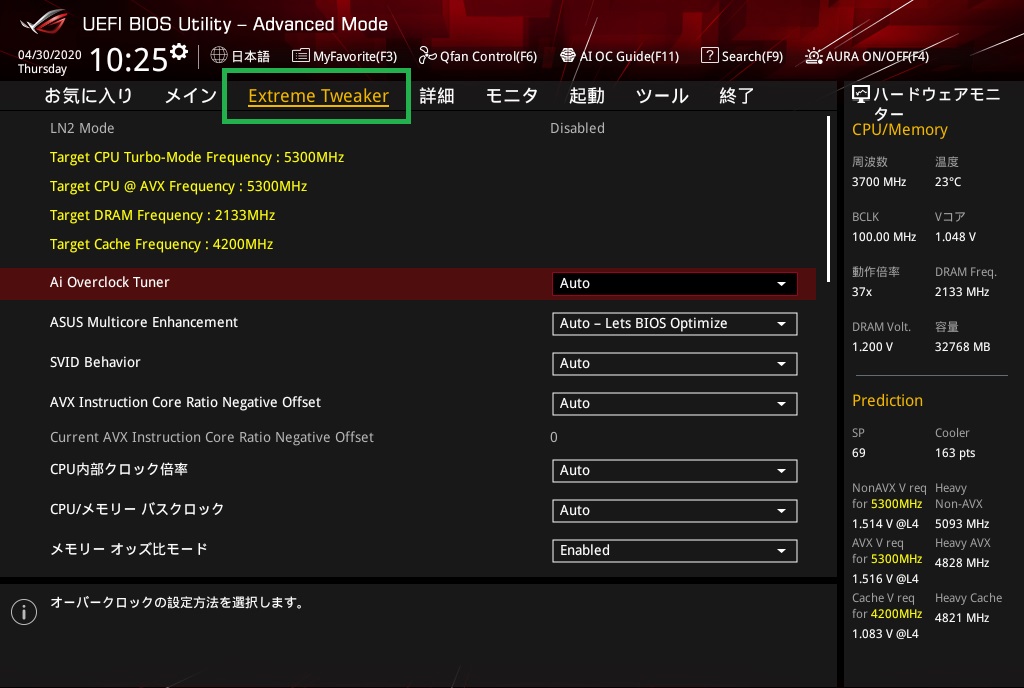Image resolution: width=1024 pixels, height=688 pixels.
Task: Open the 起動 tab
Action: (586, 96)
